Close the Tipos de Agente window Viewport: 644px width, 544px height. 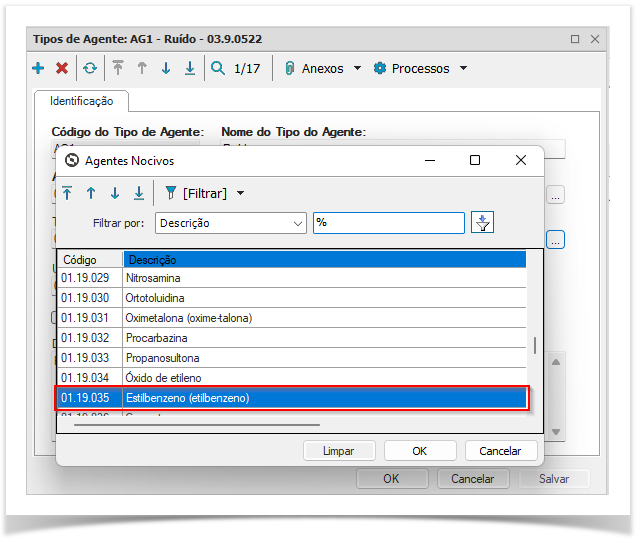[x=595, y=39]
